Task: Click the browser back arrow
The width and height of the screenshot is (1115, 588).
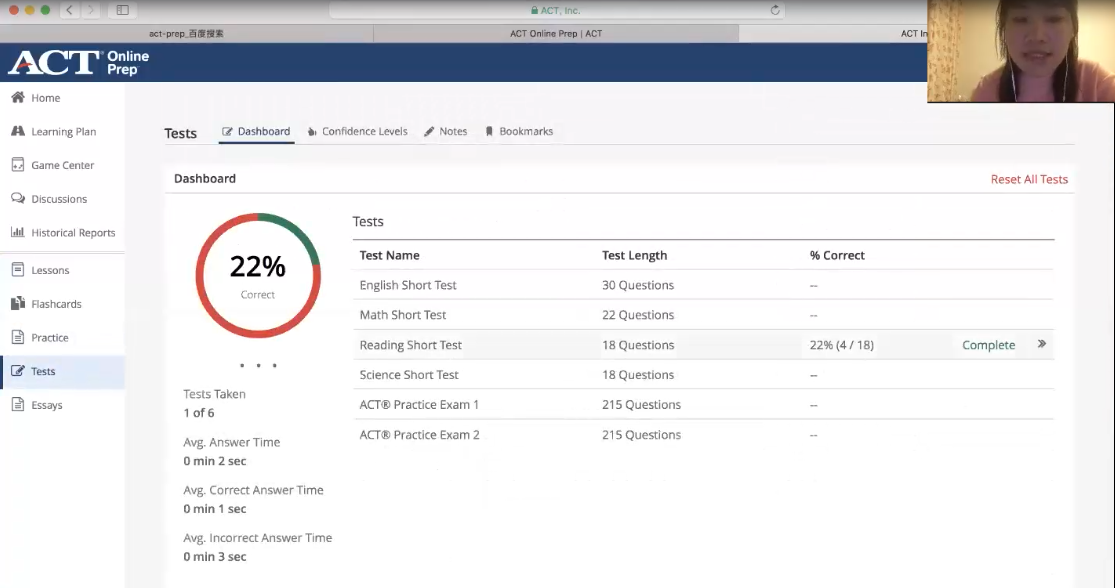Action: 69,10
